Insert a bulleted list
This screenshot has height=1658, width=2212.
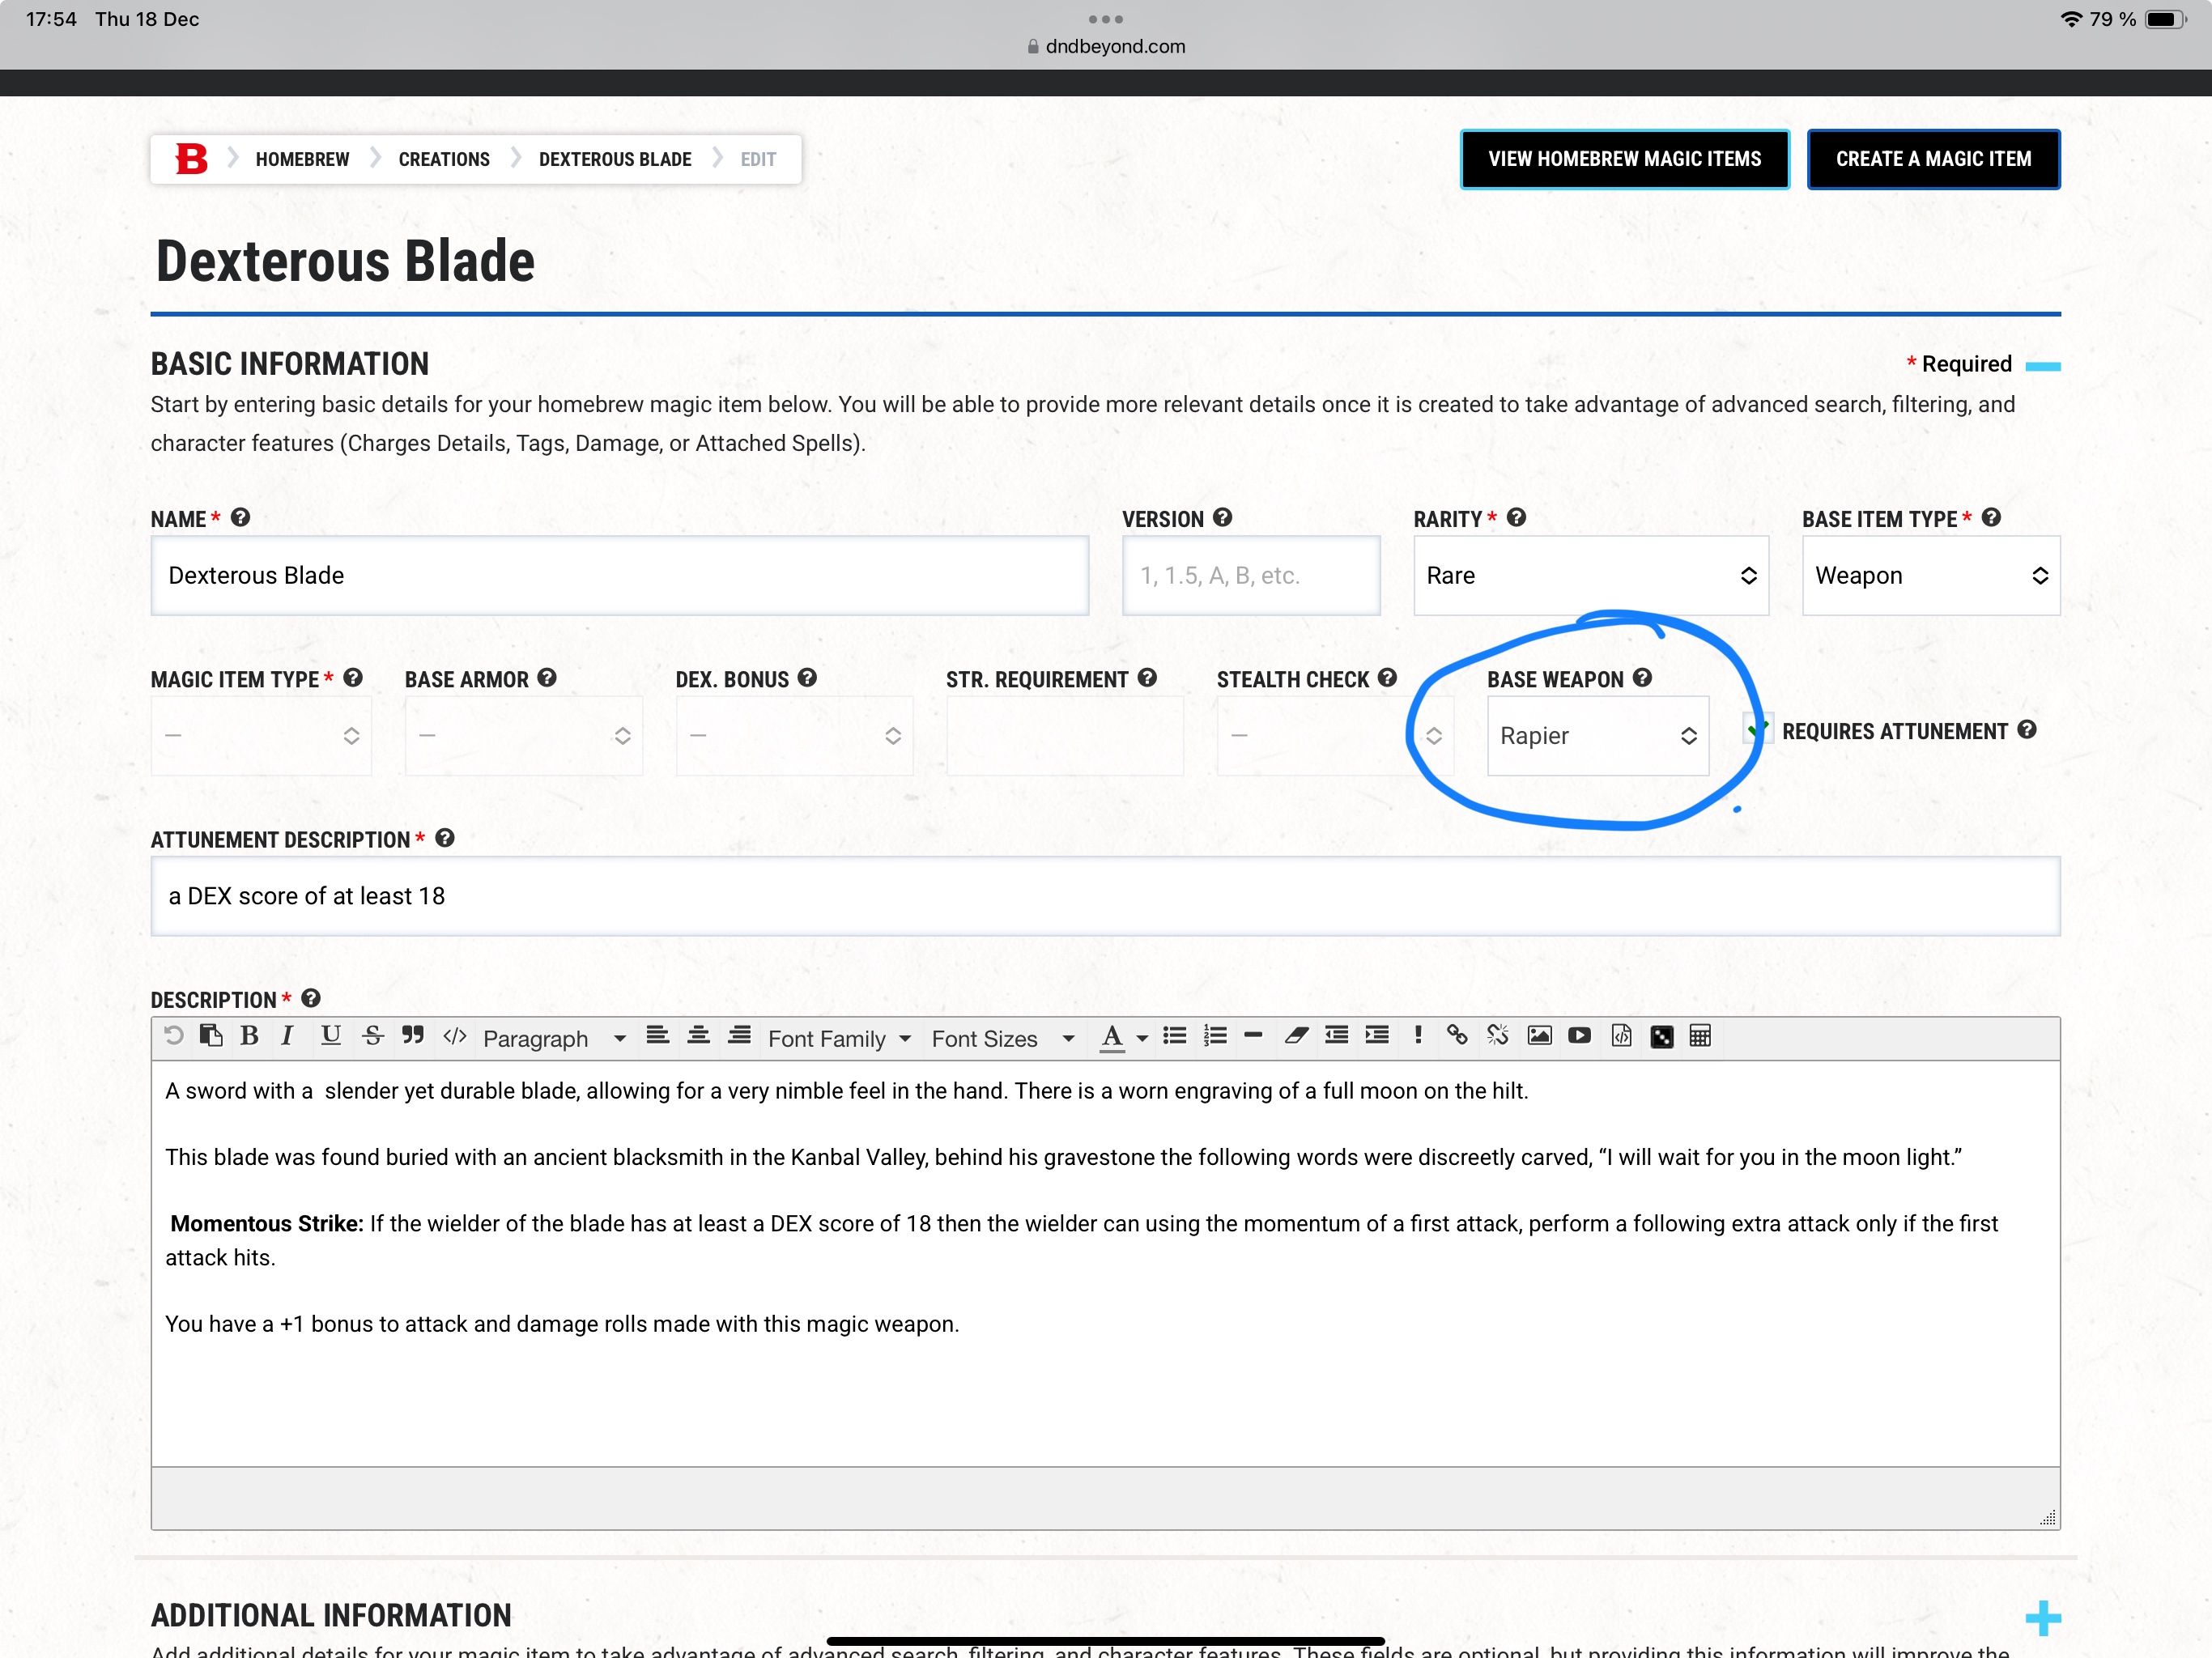(1175, 1036)
